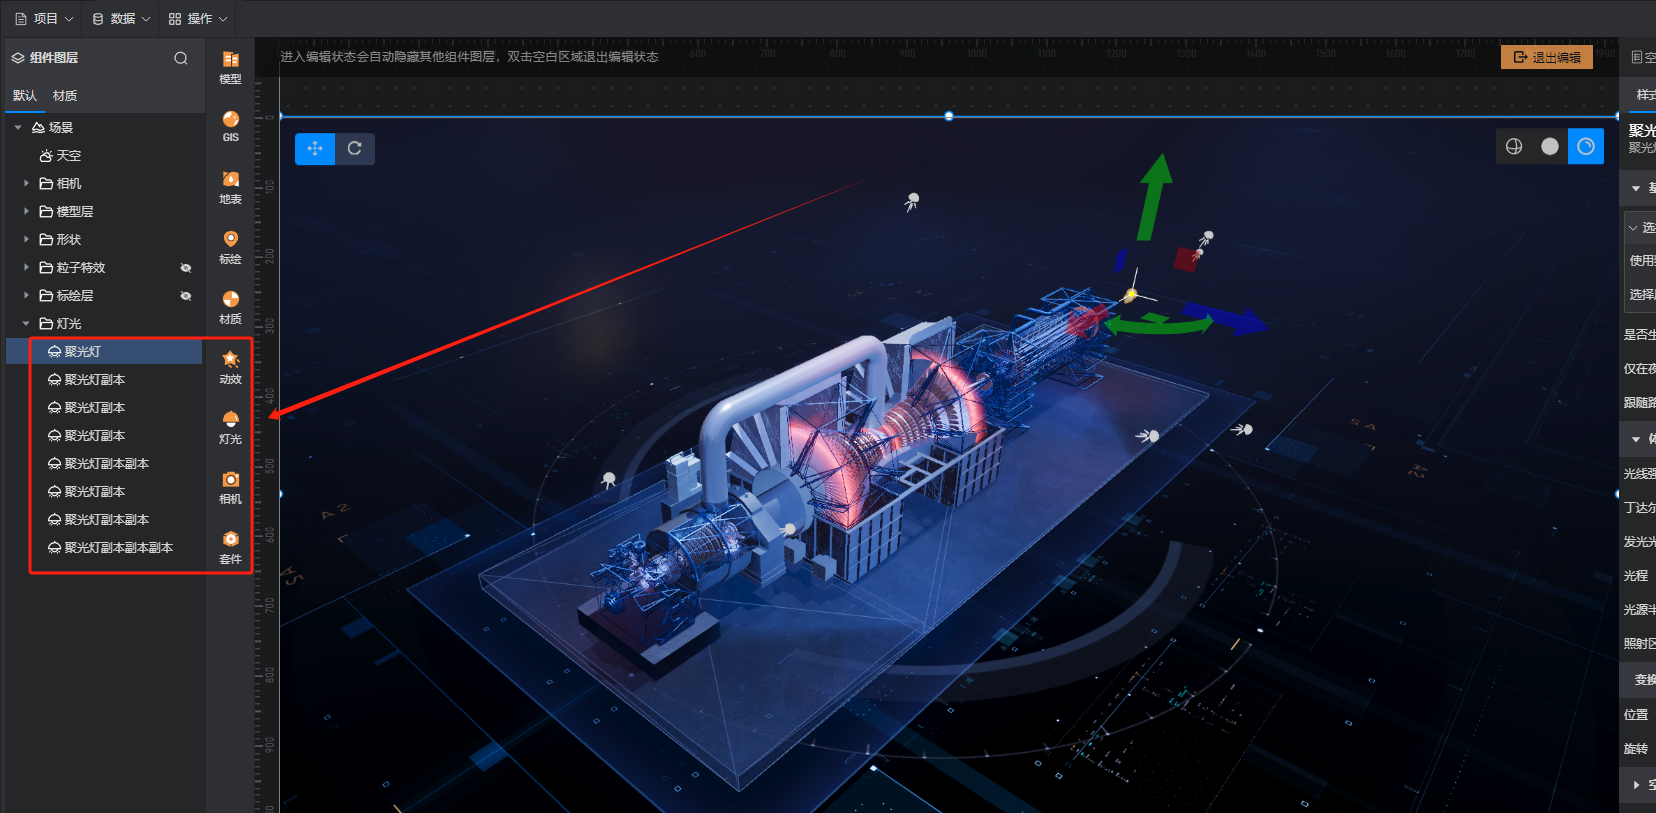
Task: Click the search icon in 组件图层 panel
Action: click(x=181, y=58)
